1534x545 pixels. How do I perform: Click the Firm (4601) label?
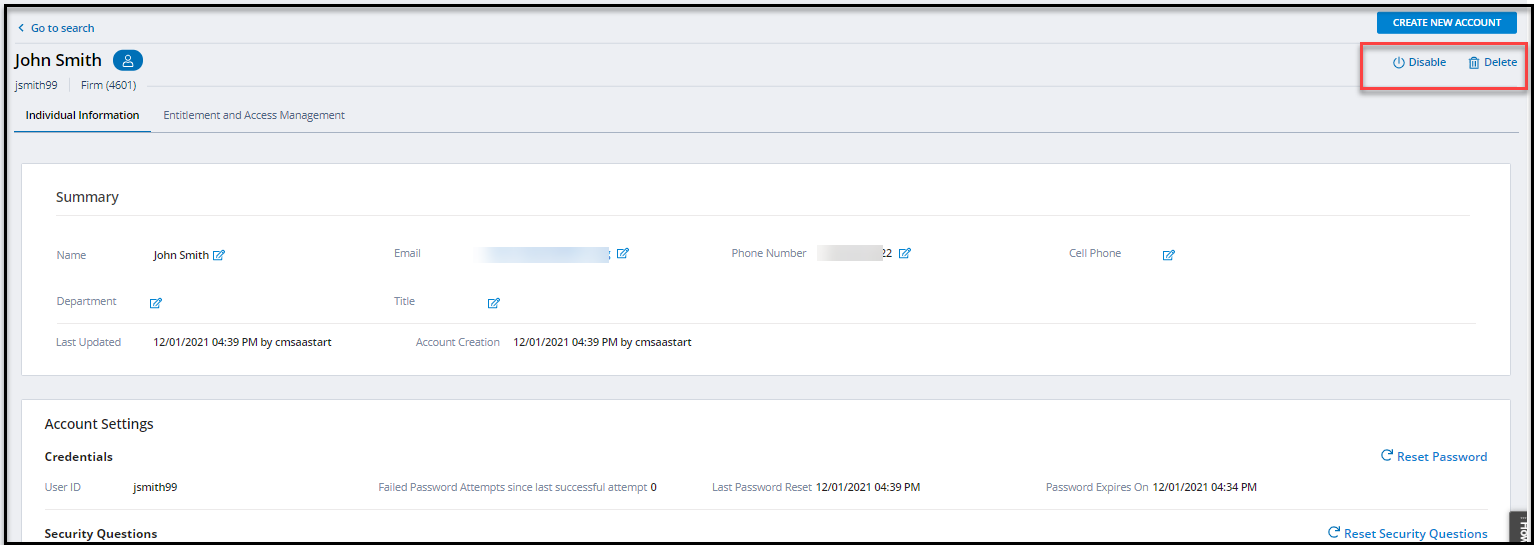click(x=108, y=85)
